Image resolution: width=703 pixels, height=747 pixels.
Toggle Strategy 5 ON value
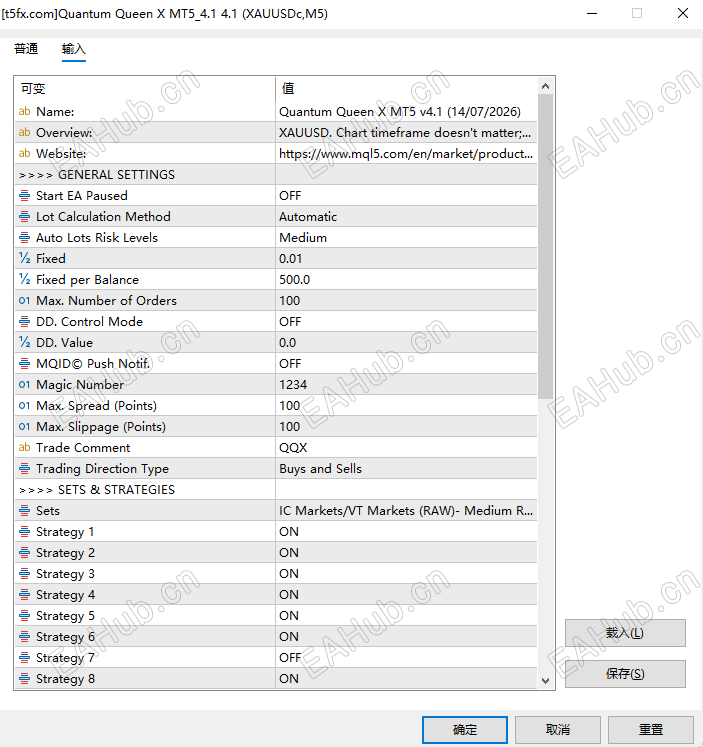click(x=406, y=616)
